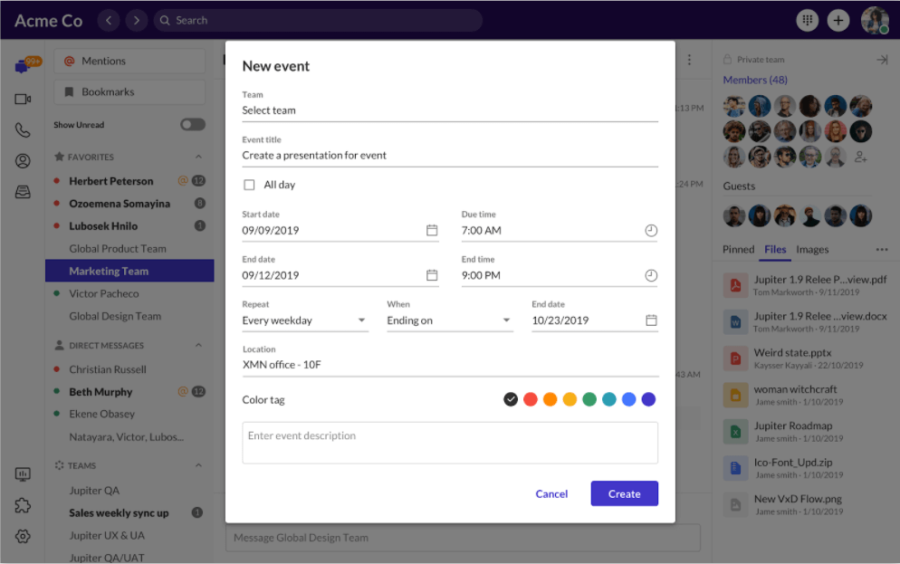Open calendar picker for Start date
Viewport: 900px width, 564px height.
tap(432, 230)
